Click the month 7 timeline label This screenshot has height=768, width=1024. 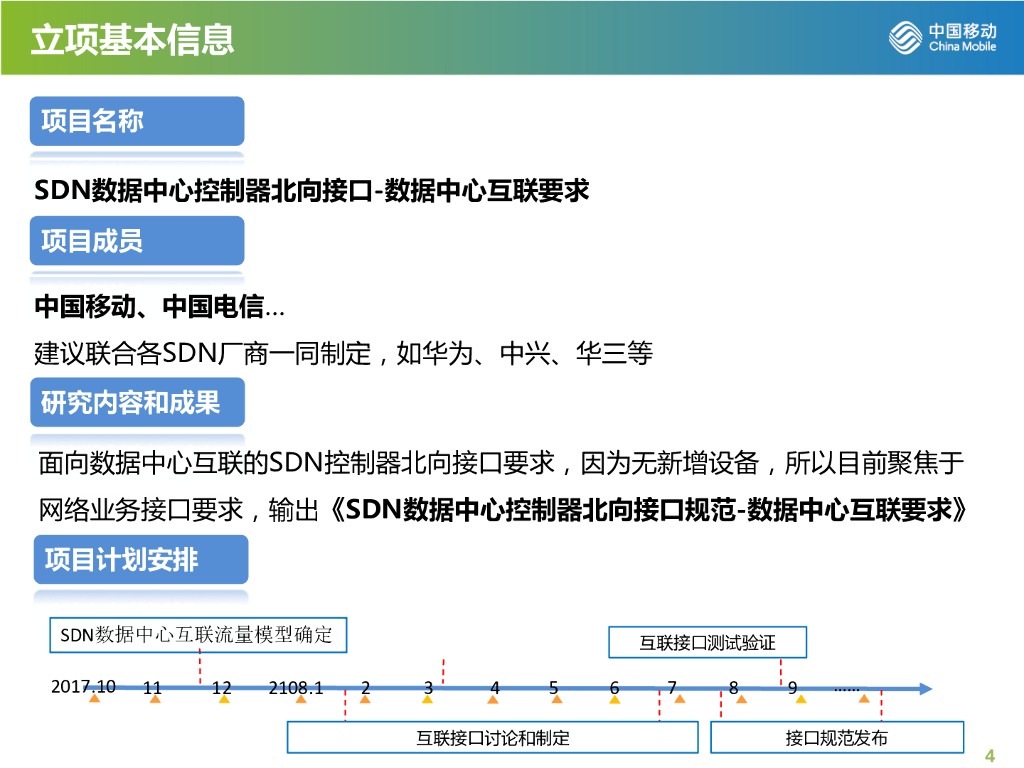(x=672, y=688)
